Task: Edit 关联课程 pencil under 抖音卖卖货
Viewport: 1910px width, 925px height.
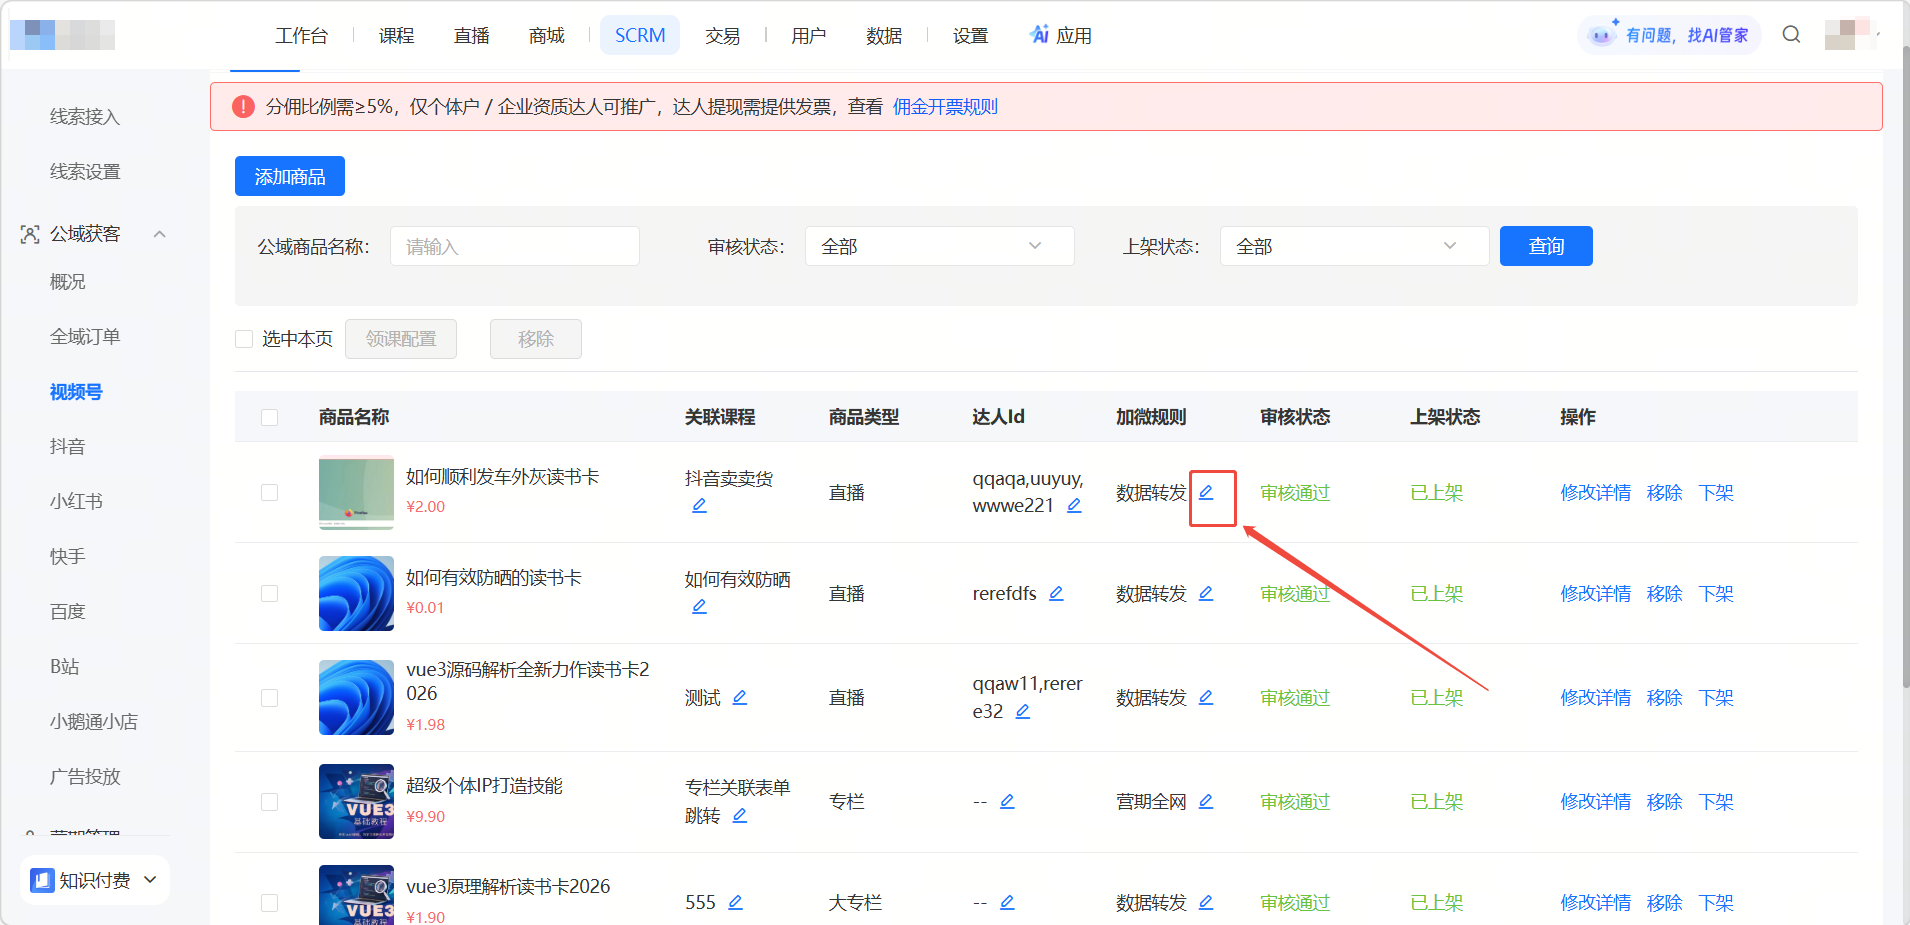Action: click(x=699, y=506)
